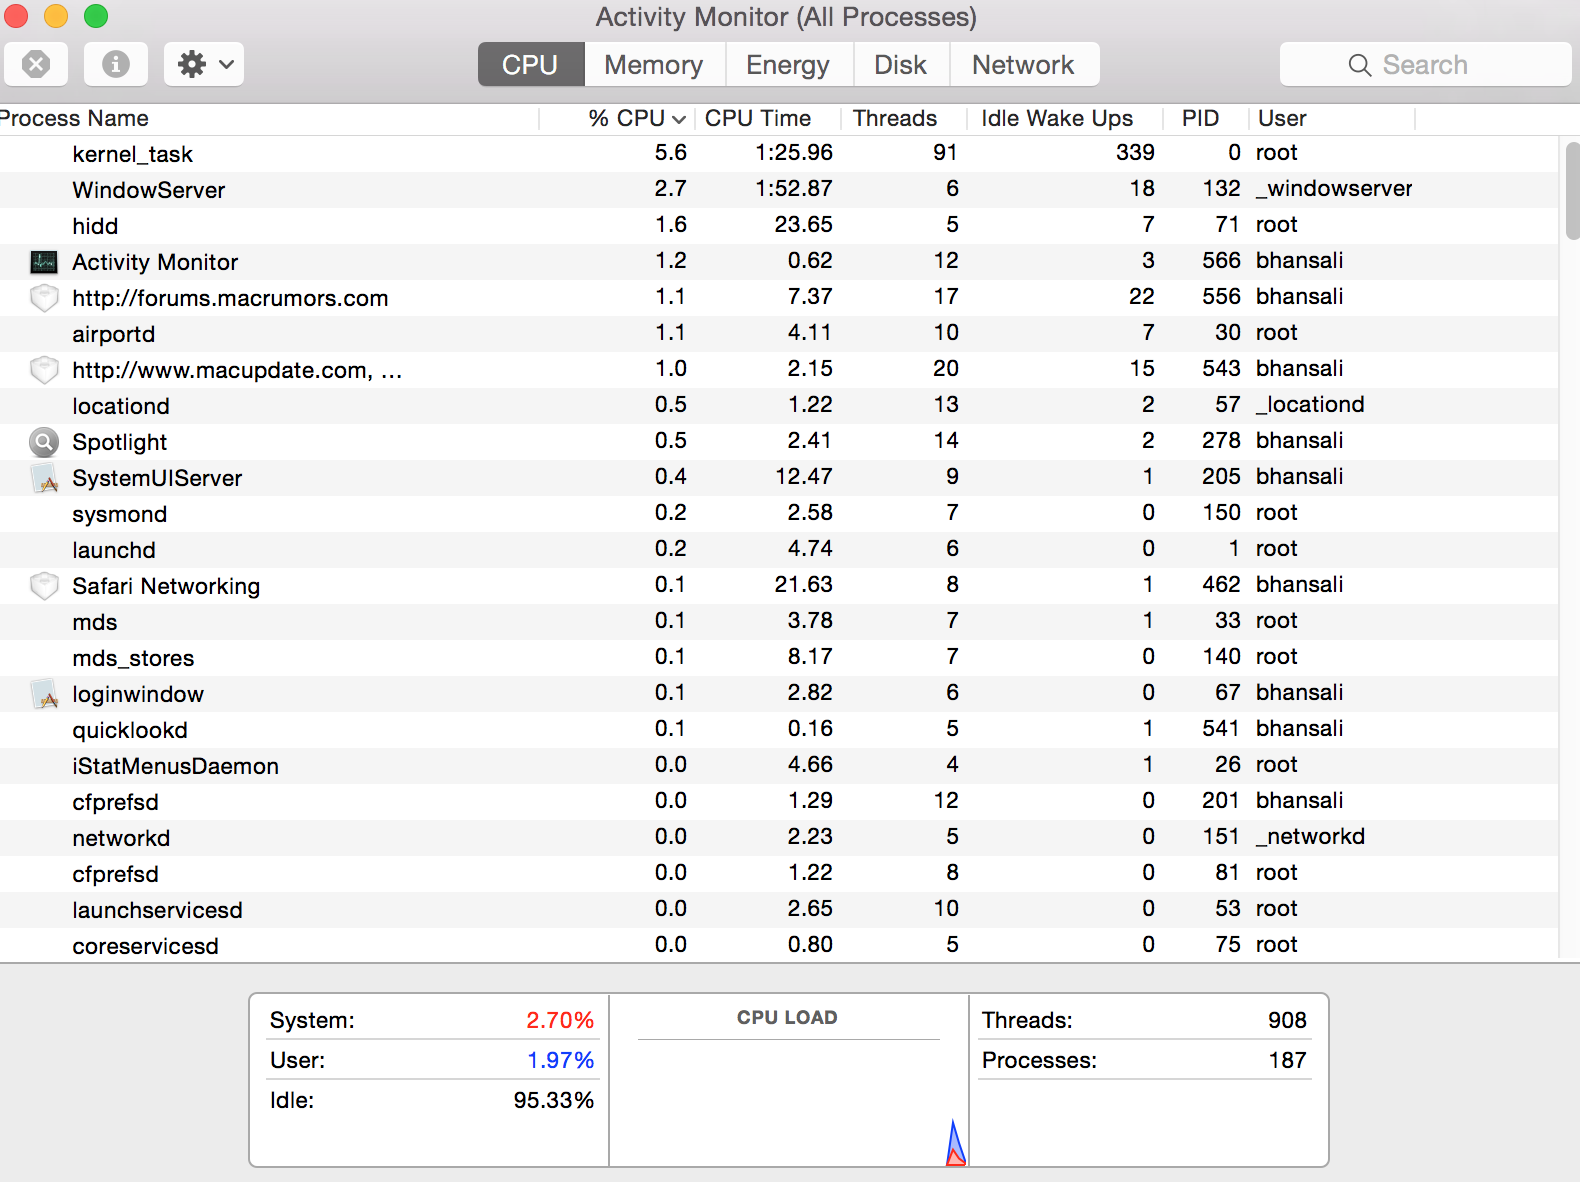This screenshot has width=1580, height=1182.
Task: Click the Processes 187 total value
Action: (1288, 1060)
